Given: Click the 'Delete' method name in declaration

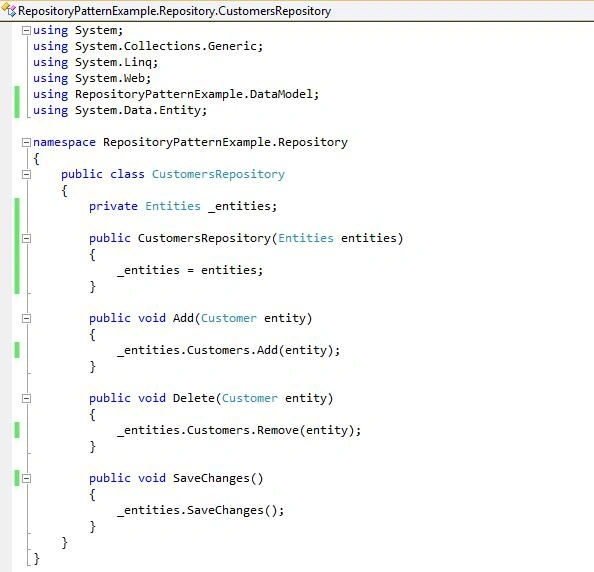Looking at the screenshot, I should (194, 399).
